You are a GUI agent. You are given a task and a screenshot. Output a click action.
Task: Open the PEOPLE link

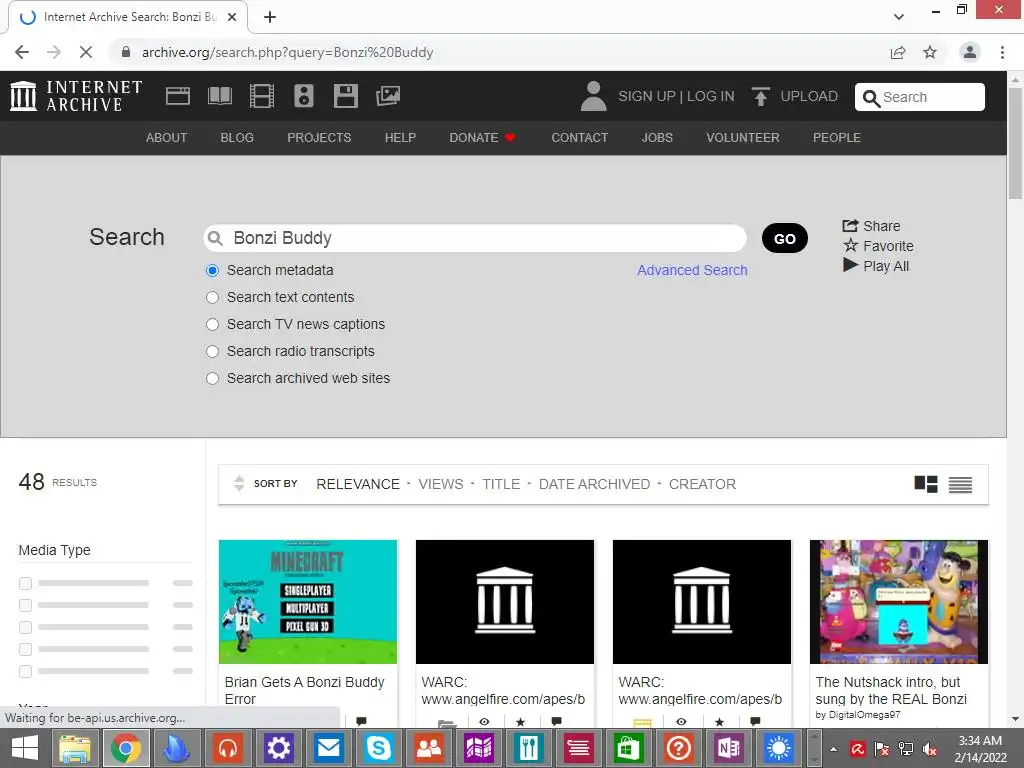837,138
